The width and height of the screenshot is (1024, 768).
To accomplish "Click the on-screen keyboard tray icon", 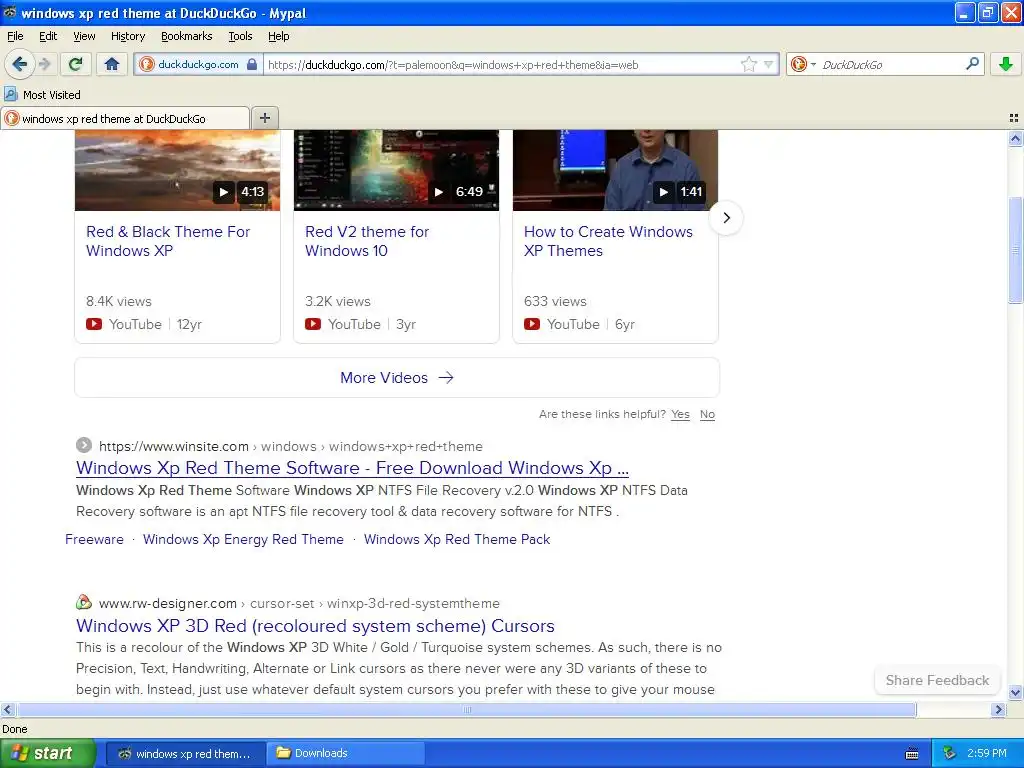I will pos(912,754).
